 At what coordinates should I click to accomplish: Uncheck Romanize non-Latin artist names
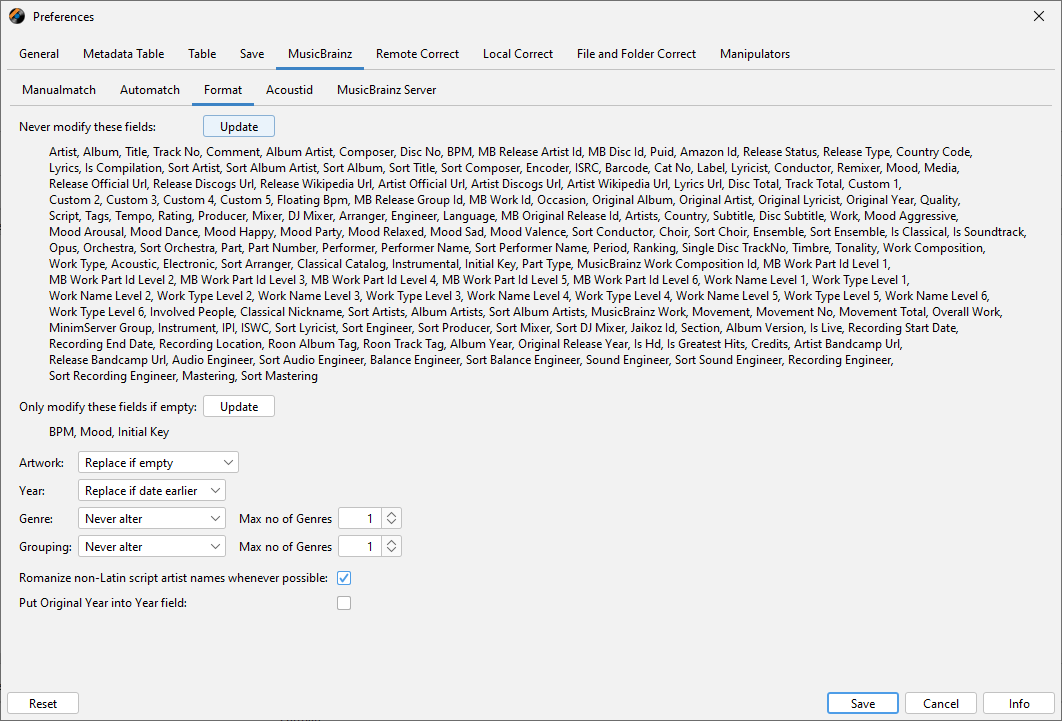pos(344,578)
